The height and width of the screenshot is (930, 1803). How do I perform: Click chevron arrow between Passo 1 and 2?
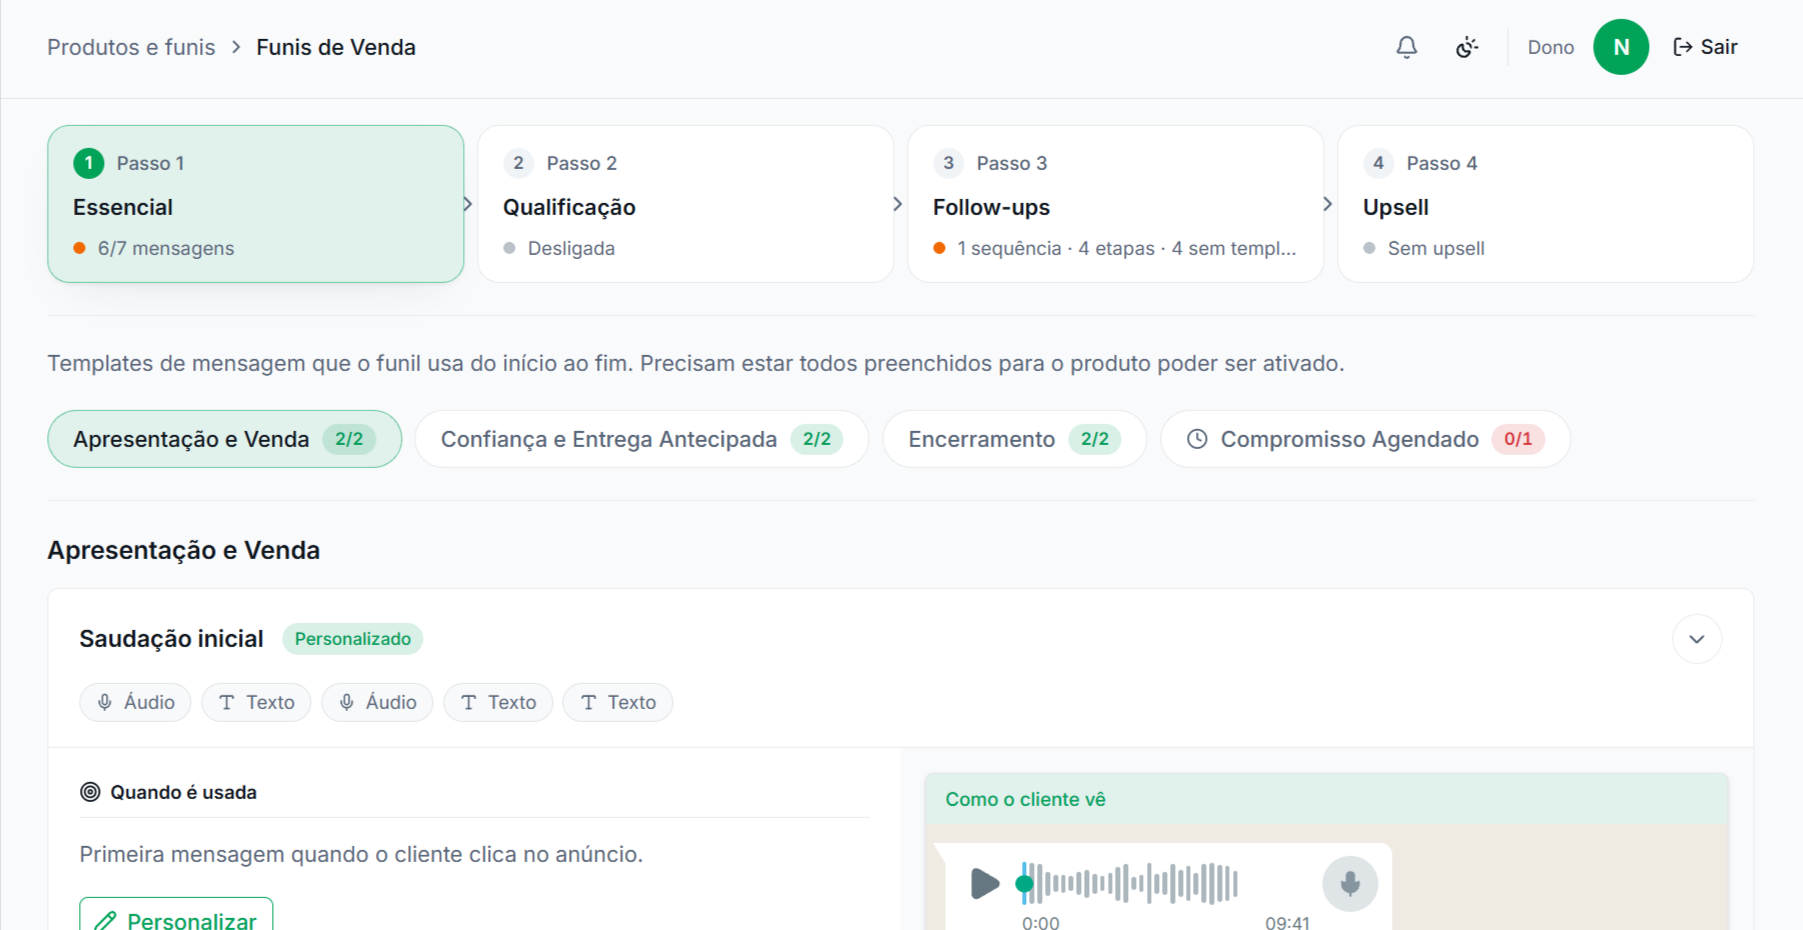click(468, 204)
